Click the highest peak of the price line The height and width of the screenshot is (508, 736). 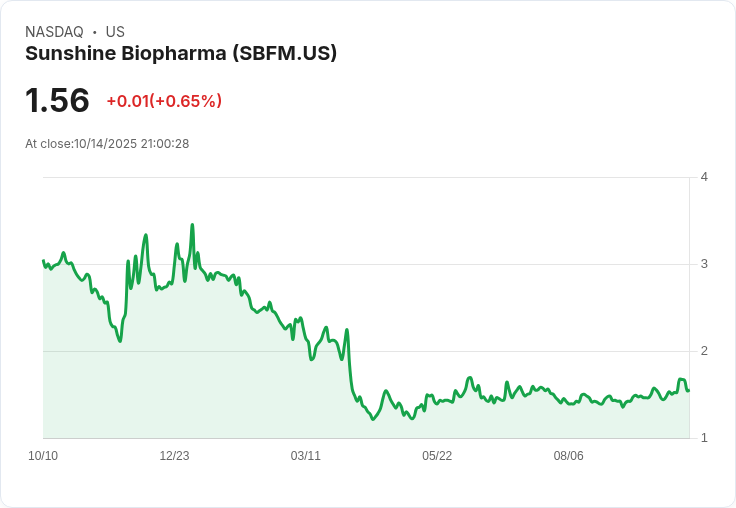(x=192, y=225)
